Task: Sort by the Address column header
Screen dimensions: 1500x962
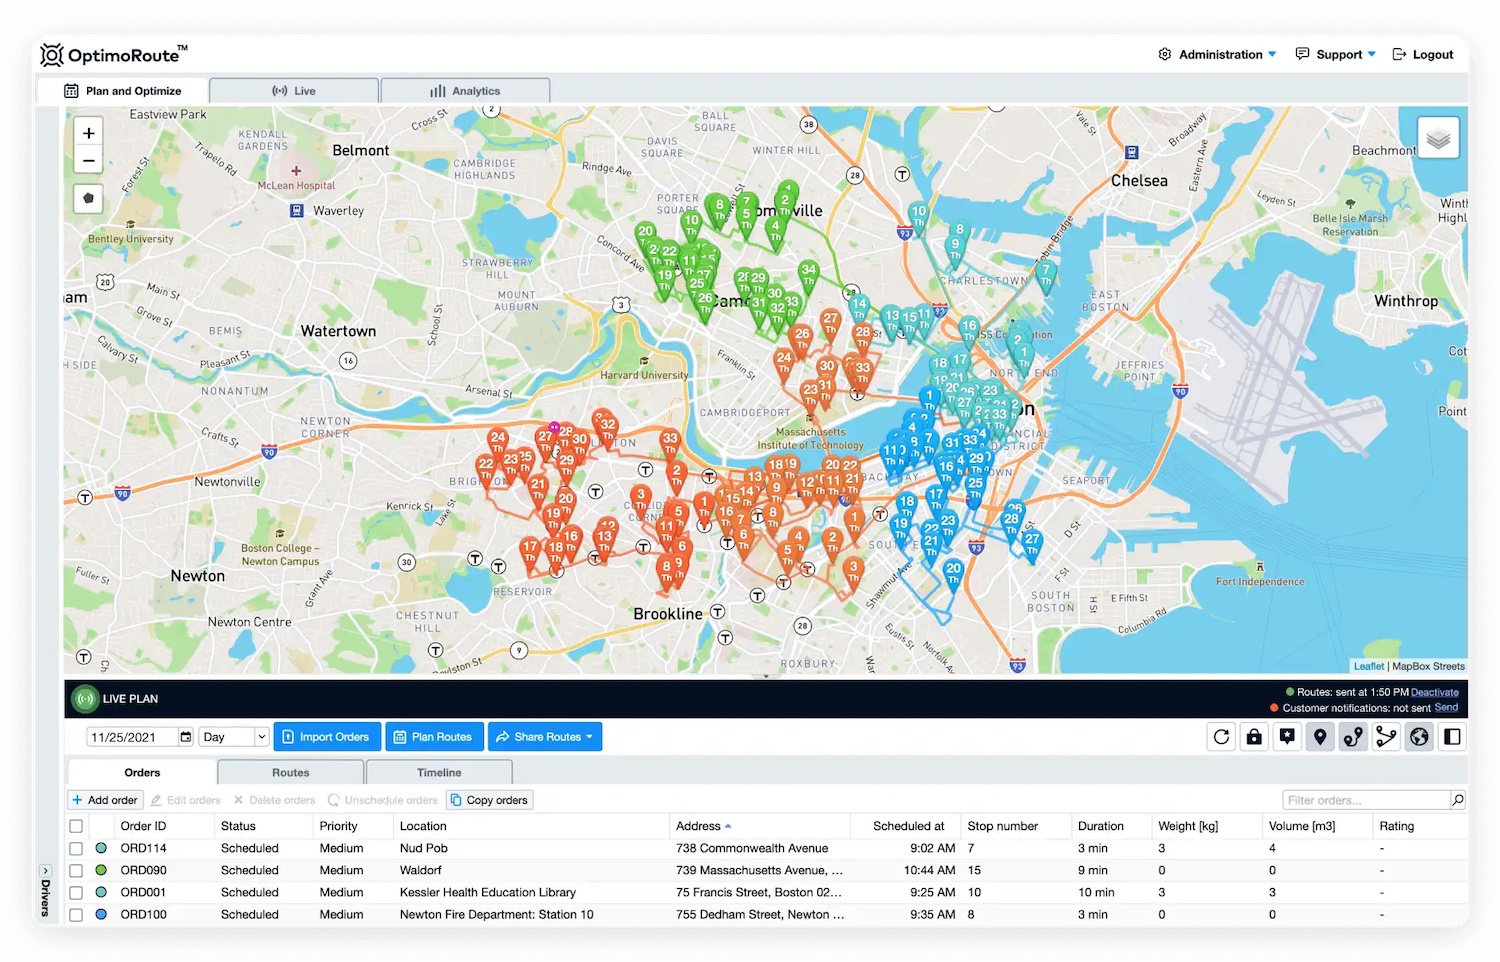Action: tap(704, 826)
